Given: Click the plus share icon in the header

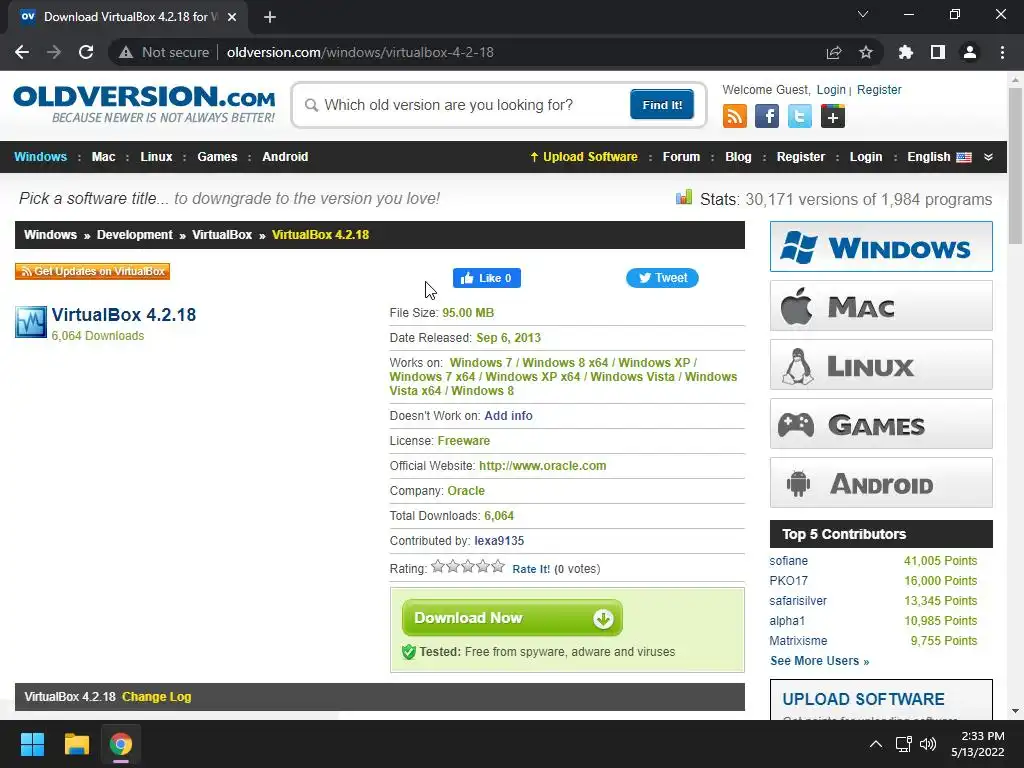Looking at the screenshot, I should coord(833,117).
